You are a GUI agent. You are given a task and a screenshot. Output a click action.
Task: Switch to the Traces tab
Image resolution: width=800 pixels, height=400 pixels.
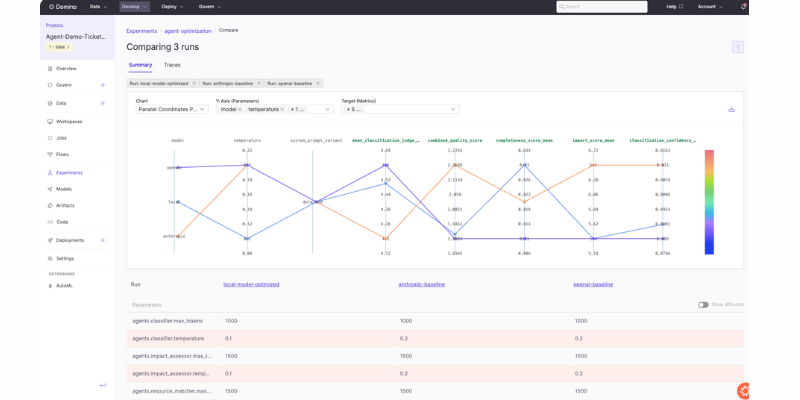tap(172, 64)
